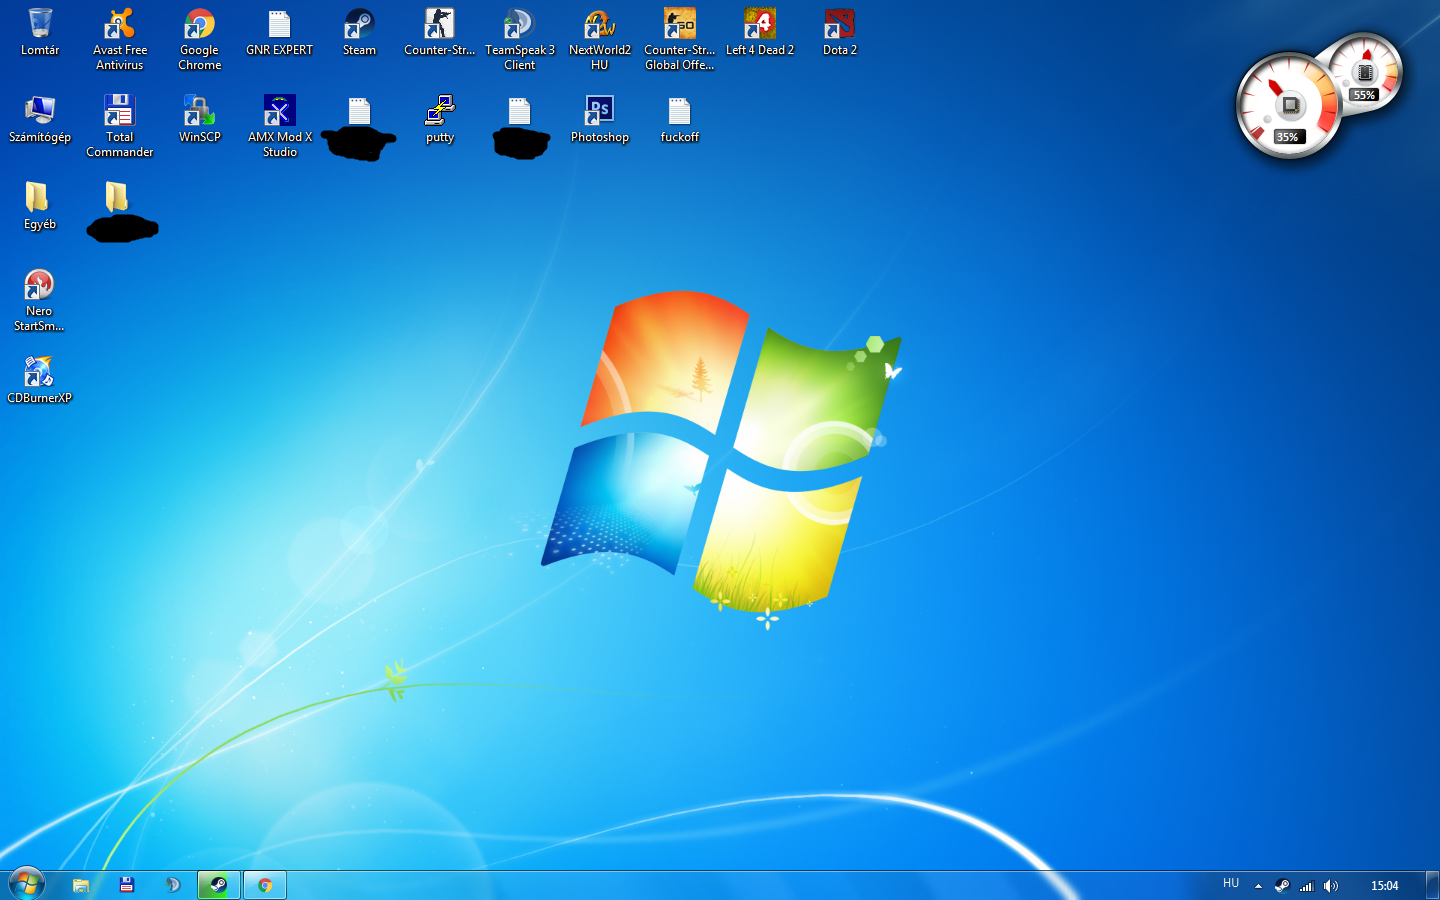Click the 15:04 taskbar clock
1440x900 pixels.
click(x=1384, y=885)
